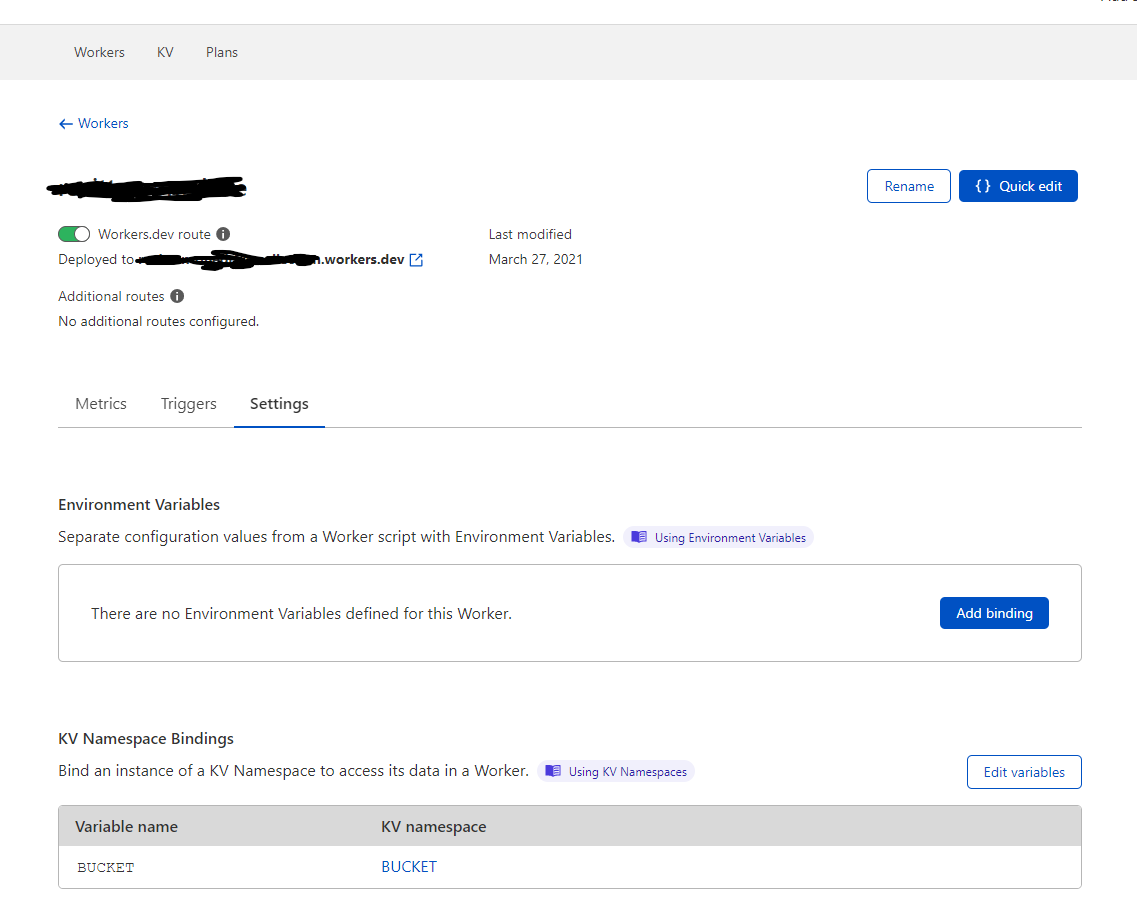This screenshot has width=1137, height=901.
Task: Open the Using Environment Variables documentation badge
Action: coord(718,537)
